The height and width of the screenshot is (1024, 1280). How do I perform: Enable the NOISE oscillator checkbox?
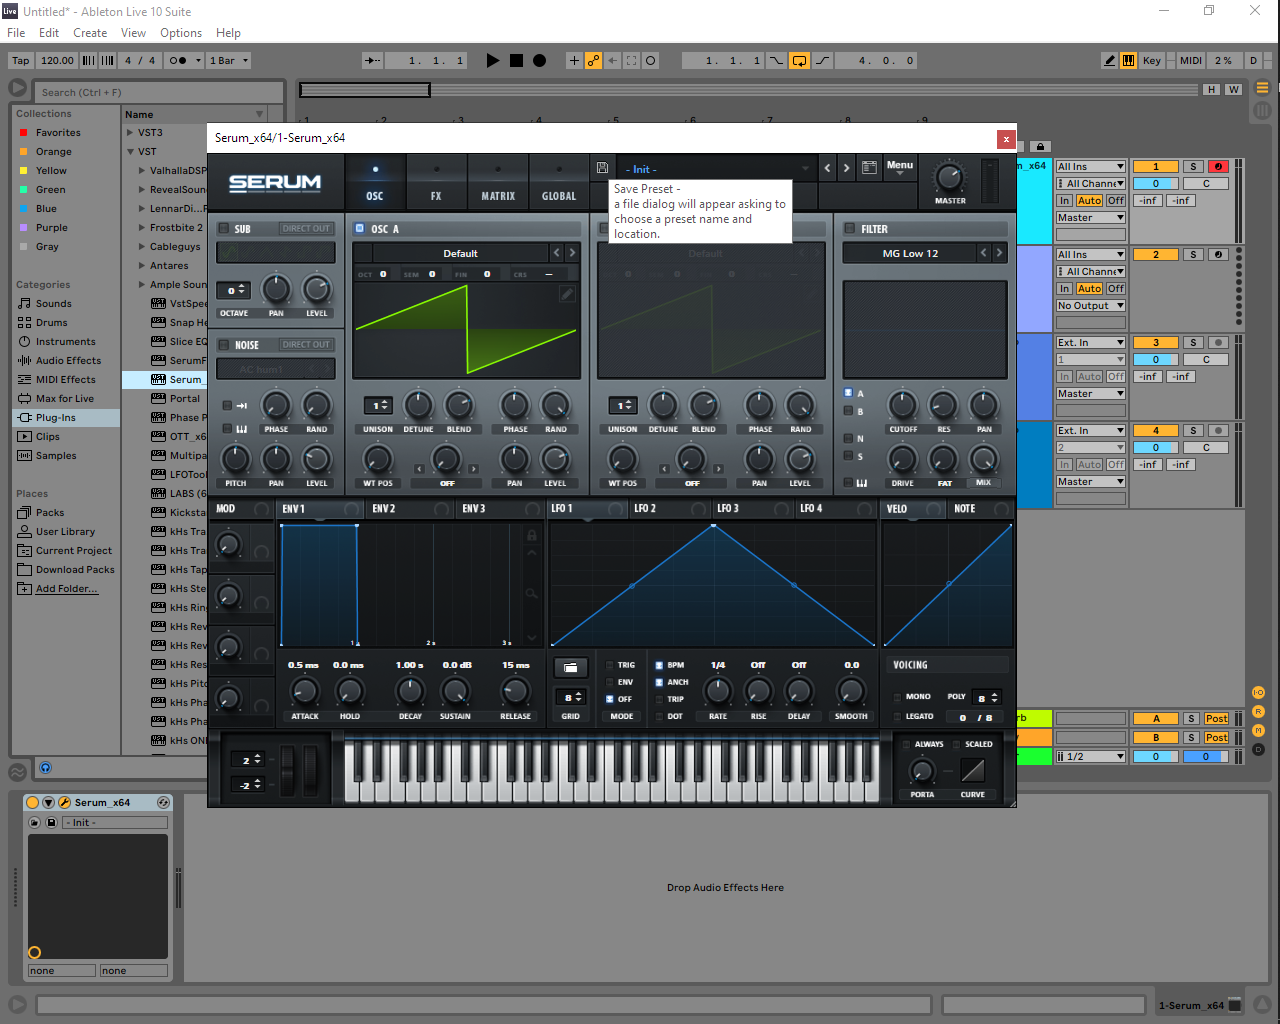(224, 344)
